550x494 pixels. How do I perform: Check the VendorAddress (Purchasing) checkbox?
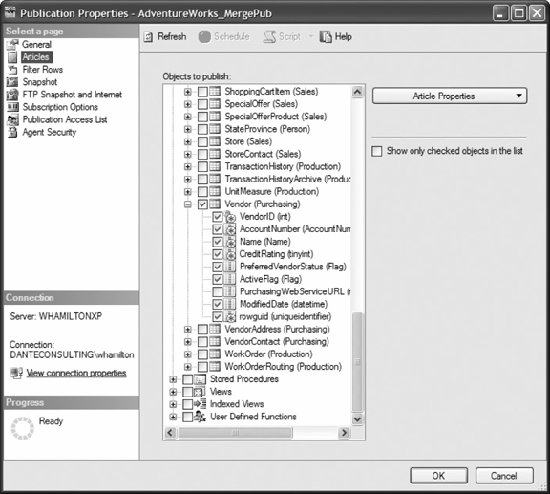pyautogui.click(x=203, y=329)
